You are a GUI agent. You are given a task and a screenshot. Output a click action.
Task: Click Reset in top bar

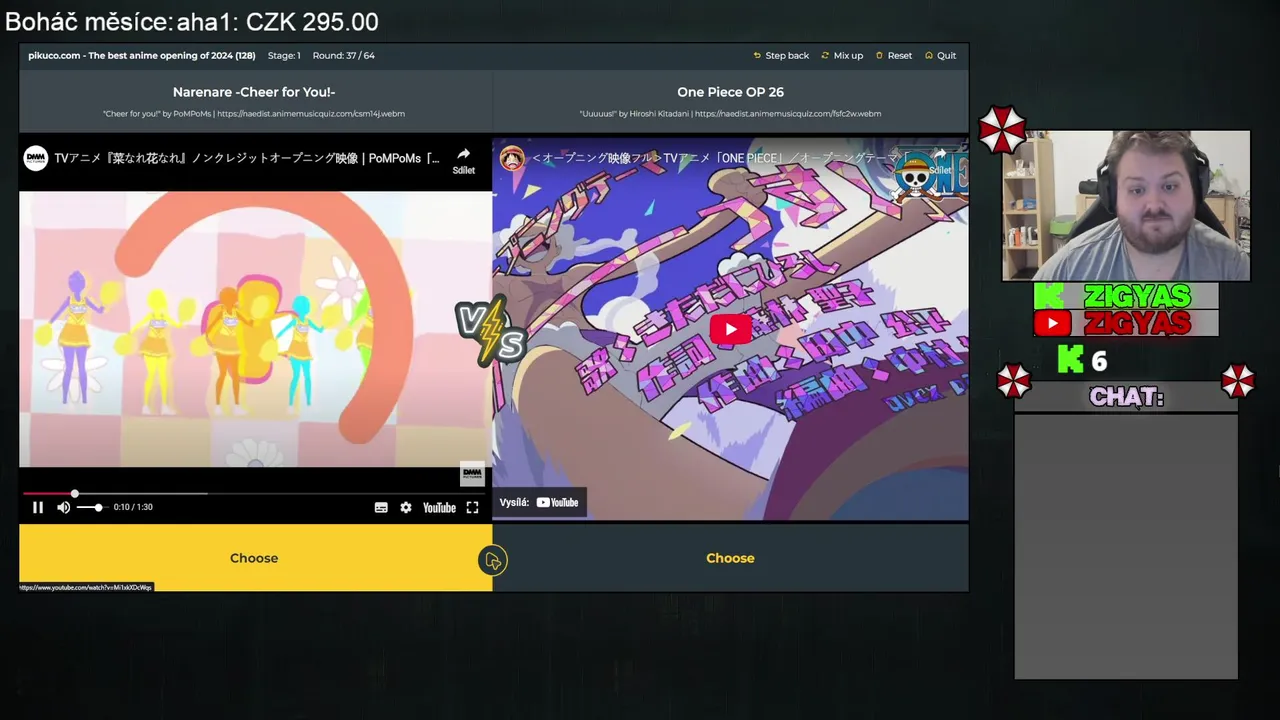click(894, 55)
